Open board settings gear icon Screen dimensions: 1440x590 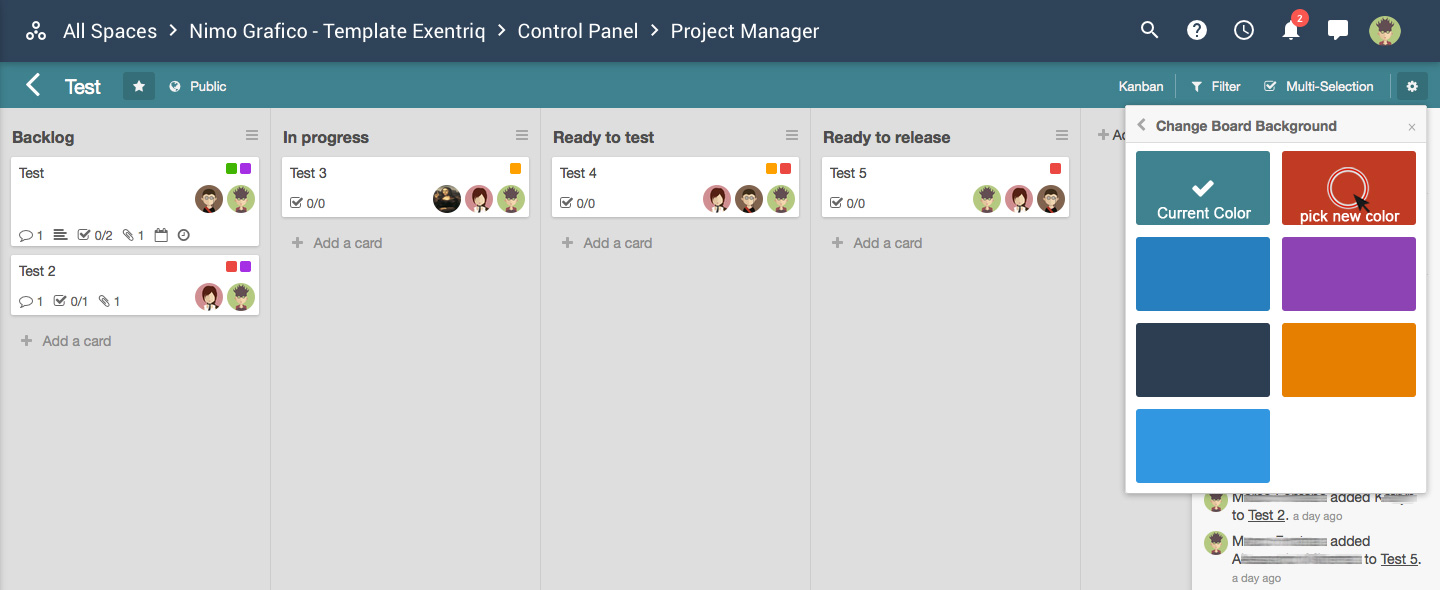click(1412, 86)
